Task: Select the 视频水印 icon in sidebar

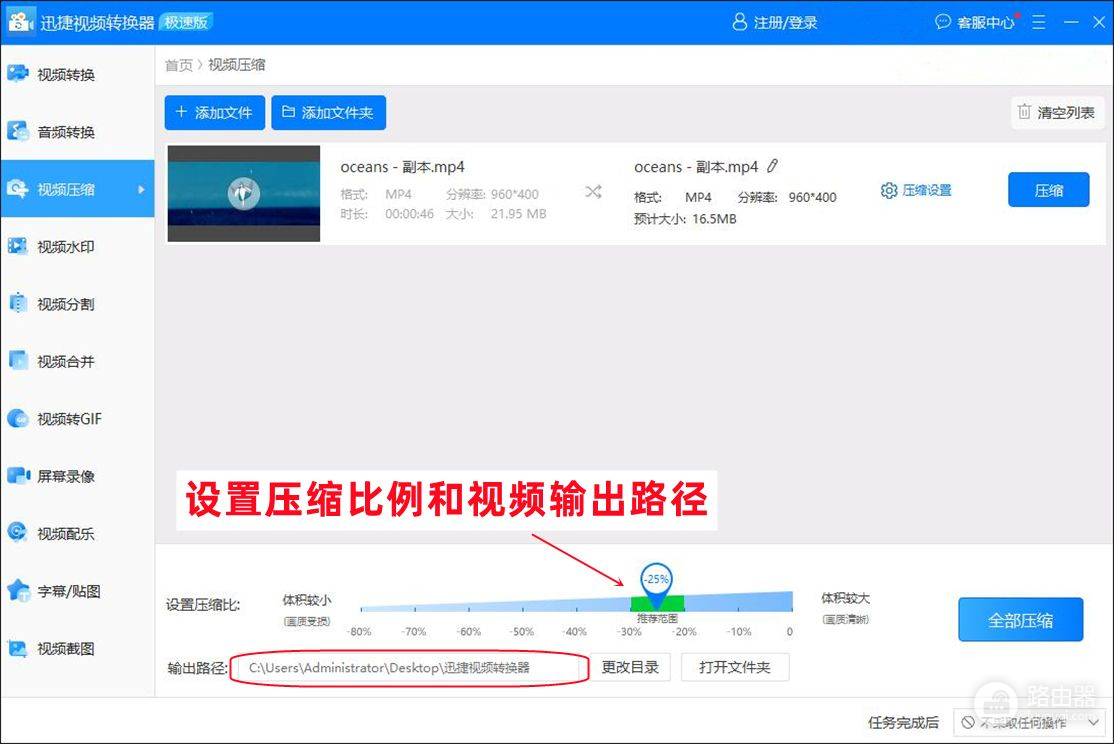Action: pos(18,246)
